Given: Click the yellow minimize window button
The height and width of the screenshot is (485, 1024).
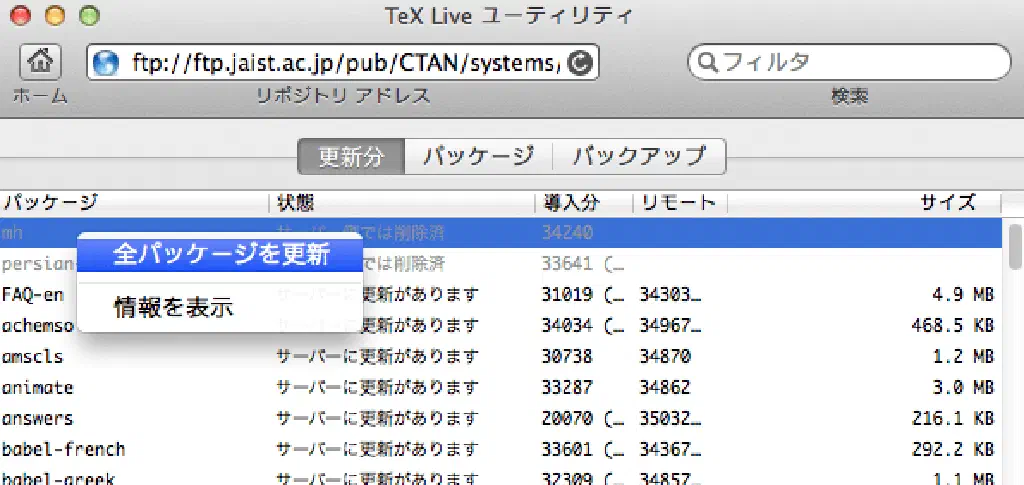Looking at the screenshot, I should click(x=55, y=16).
